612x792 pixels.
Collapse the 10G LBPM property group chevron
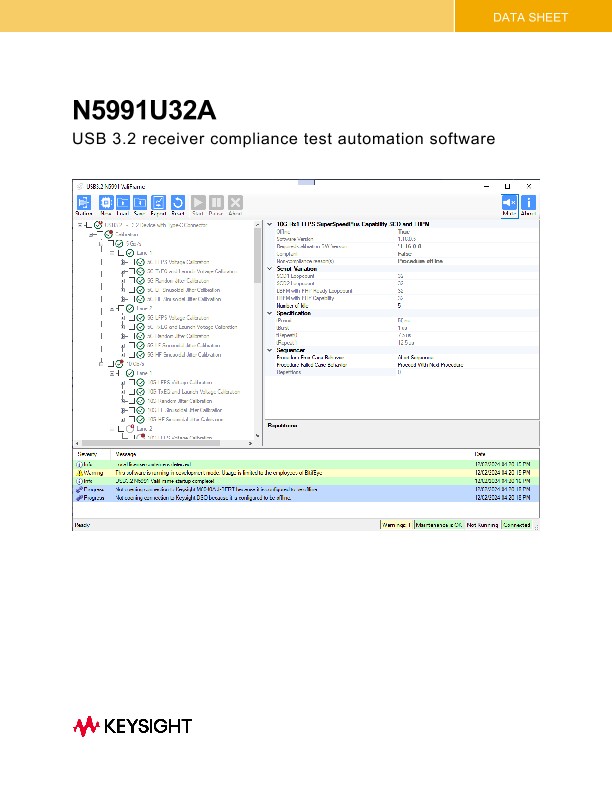270,224
